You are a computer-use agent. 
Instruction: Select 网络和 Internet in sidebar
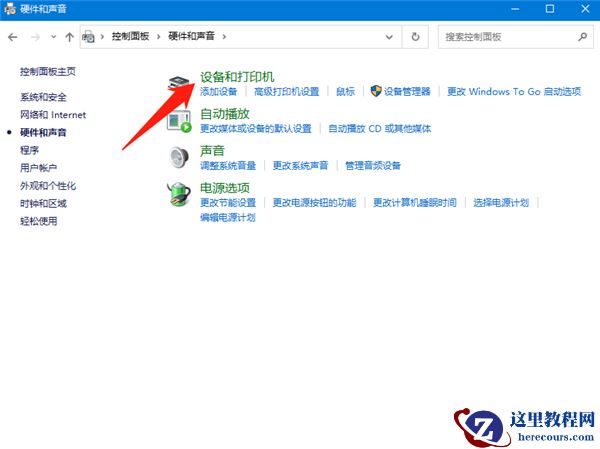53,115
